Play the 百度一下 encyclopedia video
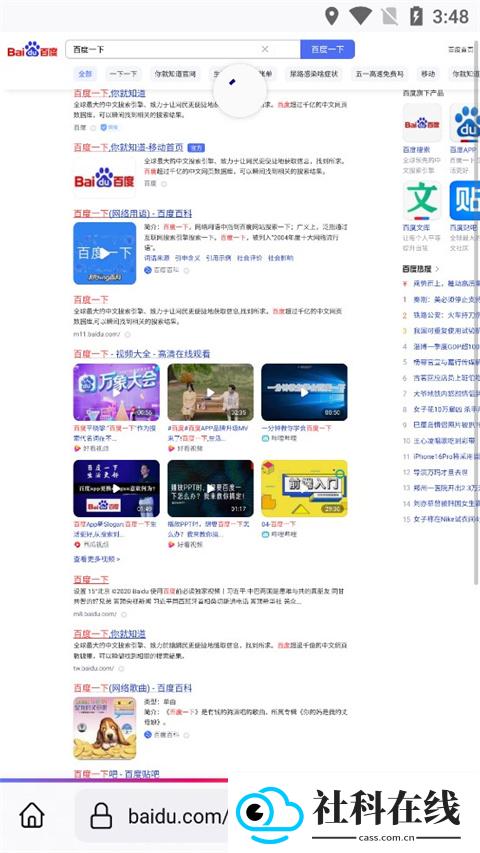The height and width of the screenshot is (853, 480). (x=104, y=253)
